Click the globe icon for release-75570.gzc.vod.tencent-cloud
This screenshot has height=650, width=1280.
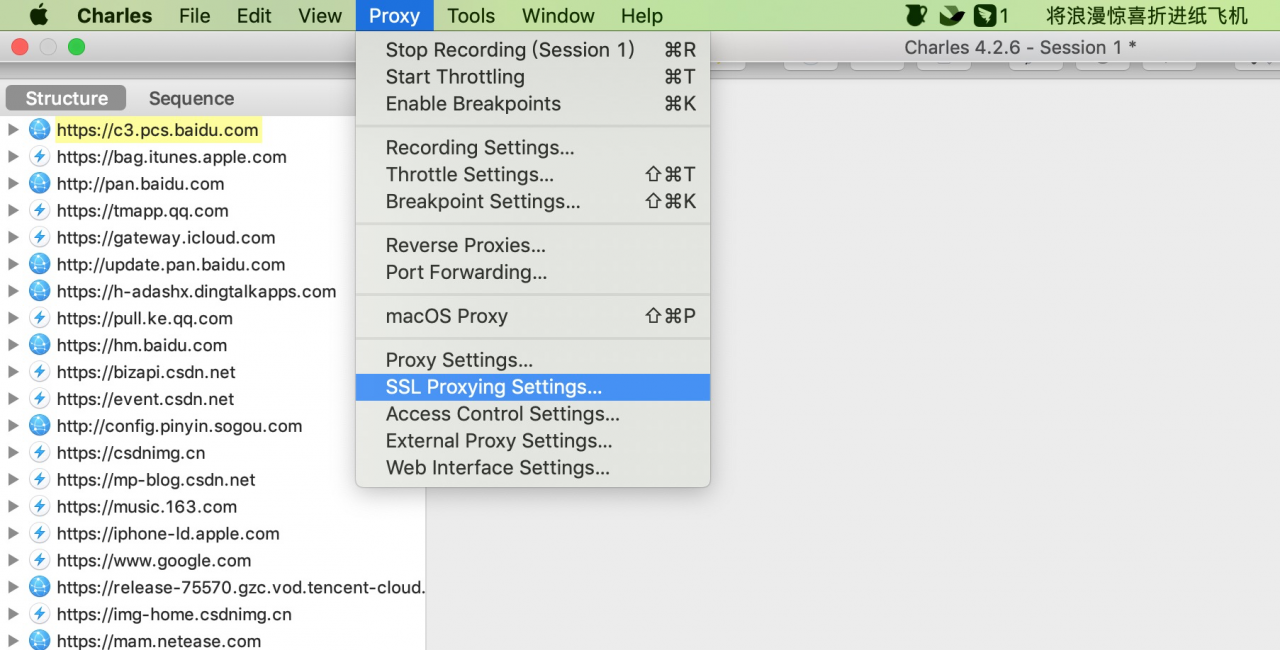39,587
